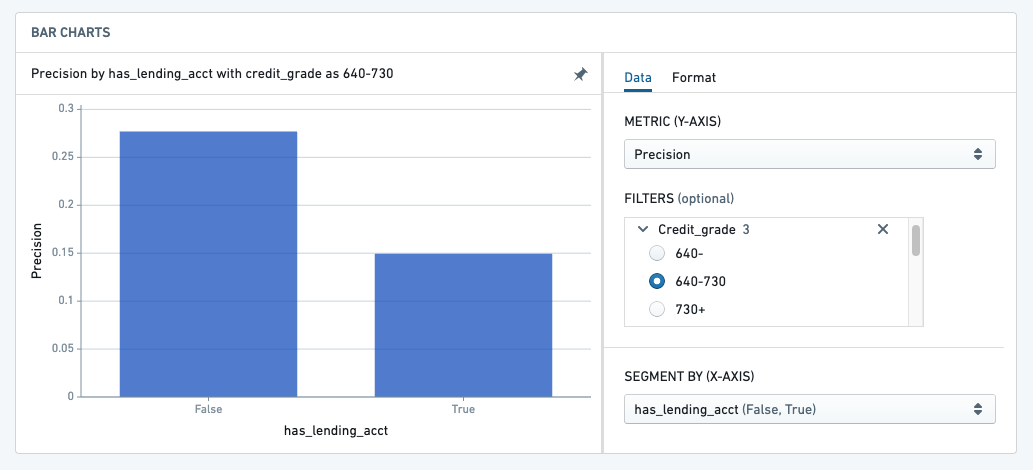The width and height of the screenshot is (1033, 470).
Task: Click the True x-axis tick label
Action: click(x=463, y=409)
